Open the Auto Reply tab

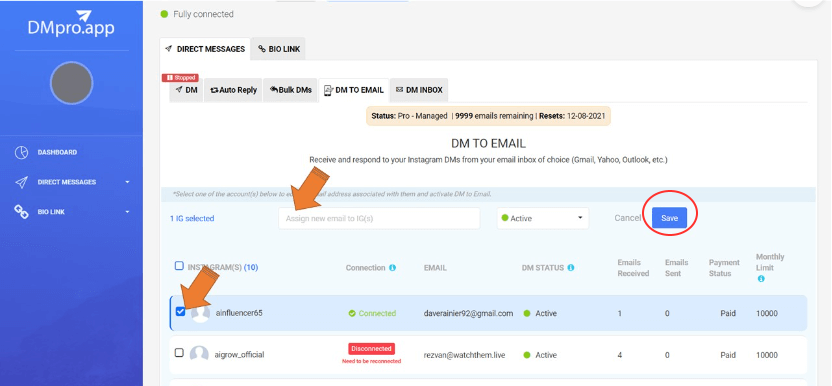click(233, 90)
